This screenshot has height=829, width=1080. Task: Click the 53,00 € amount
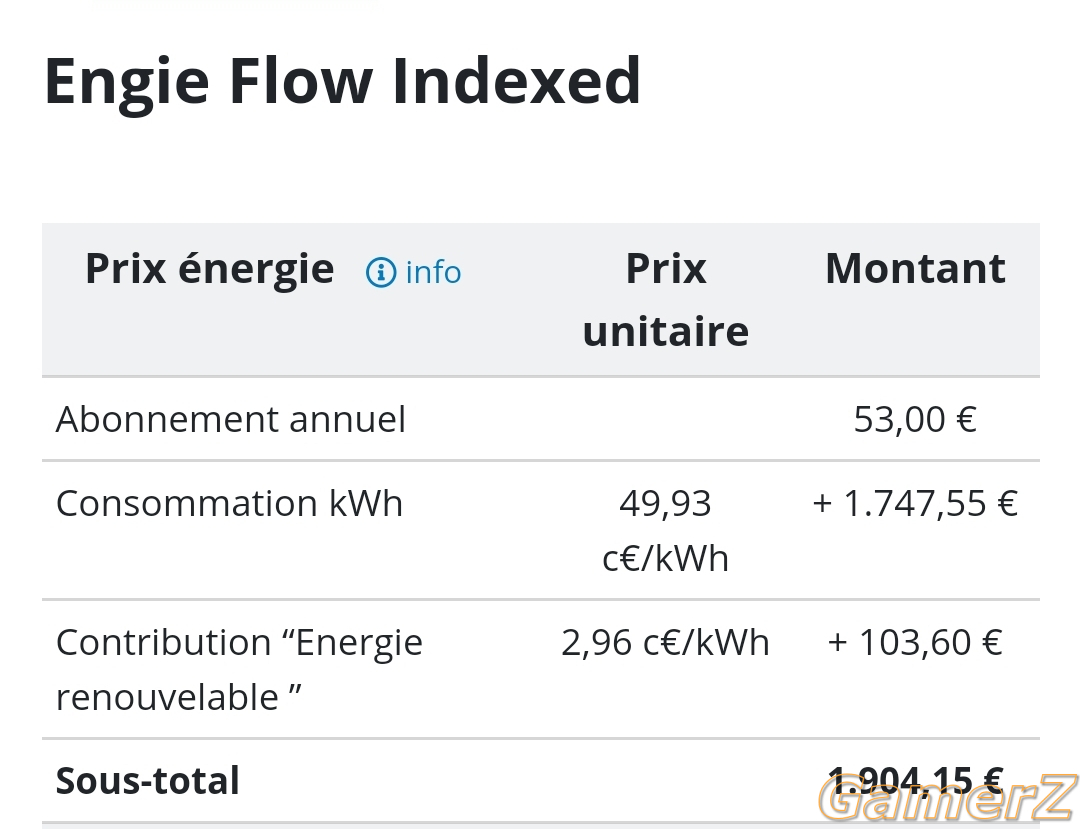click(x=915, y=419)
